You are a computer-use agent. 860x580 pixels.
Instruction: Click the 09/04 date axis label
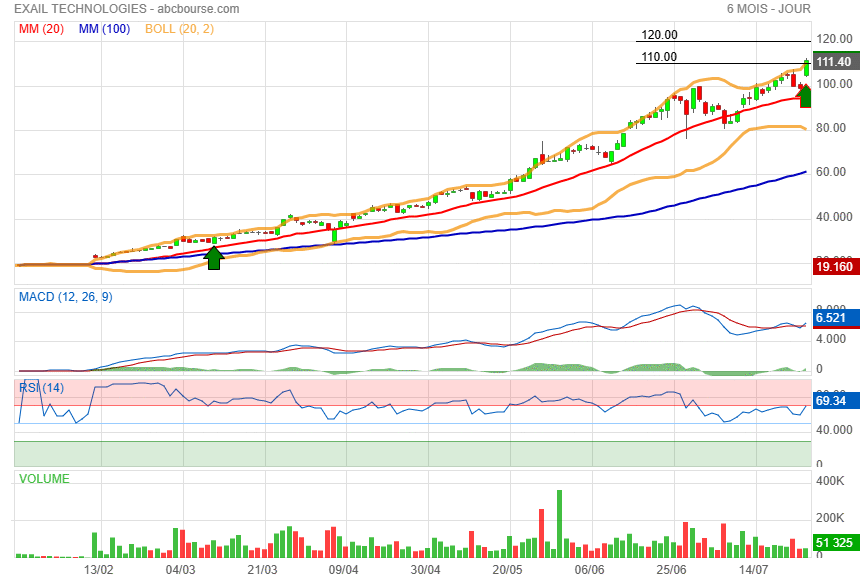click(x=343, y=569)
